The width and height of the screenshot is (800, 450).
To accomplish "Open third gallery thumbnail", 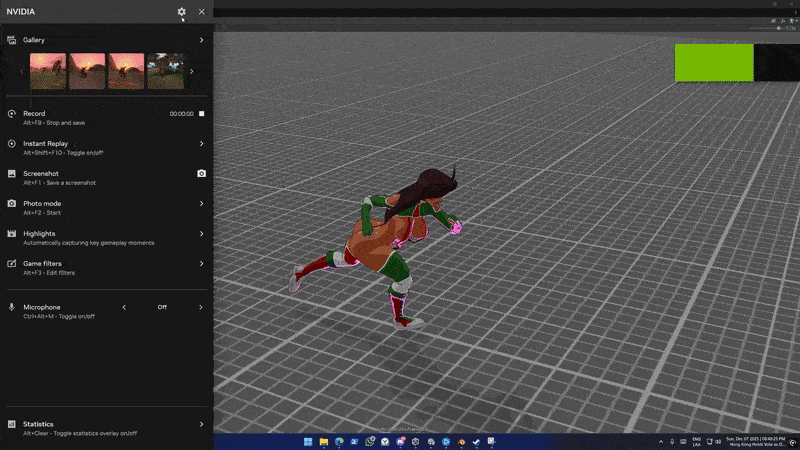I will pos(126,71).
